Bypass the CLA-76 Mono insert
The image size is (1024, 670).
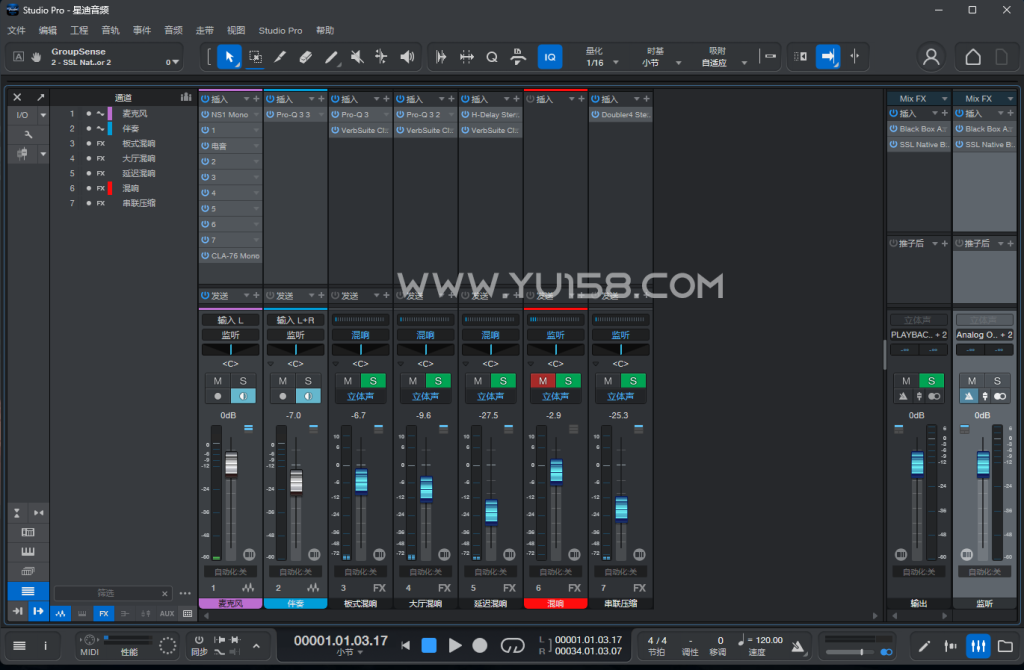(x=205, y=255)
